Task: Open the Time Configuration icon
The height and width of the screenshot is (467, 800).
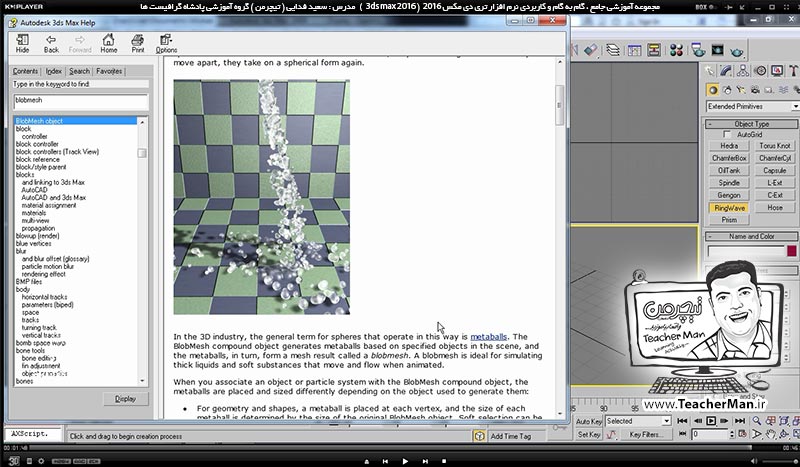Action: point(742,434)
